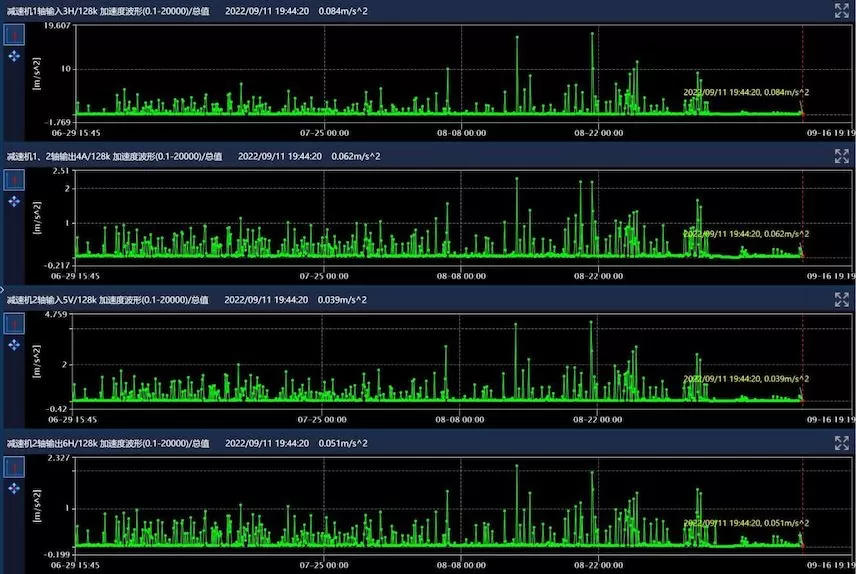Click the pan tool in the 5V chart
Screen dimensions: 856x574
14,345
